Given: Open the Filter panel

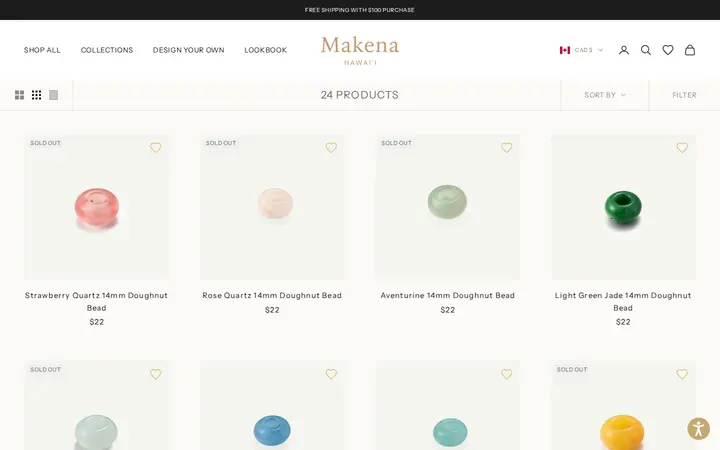Looking at the screenshot, I should coord(684,95).
